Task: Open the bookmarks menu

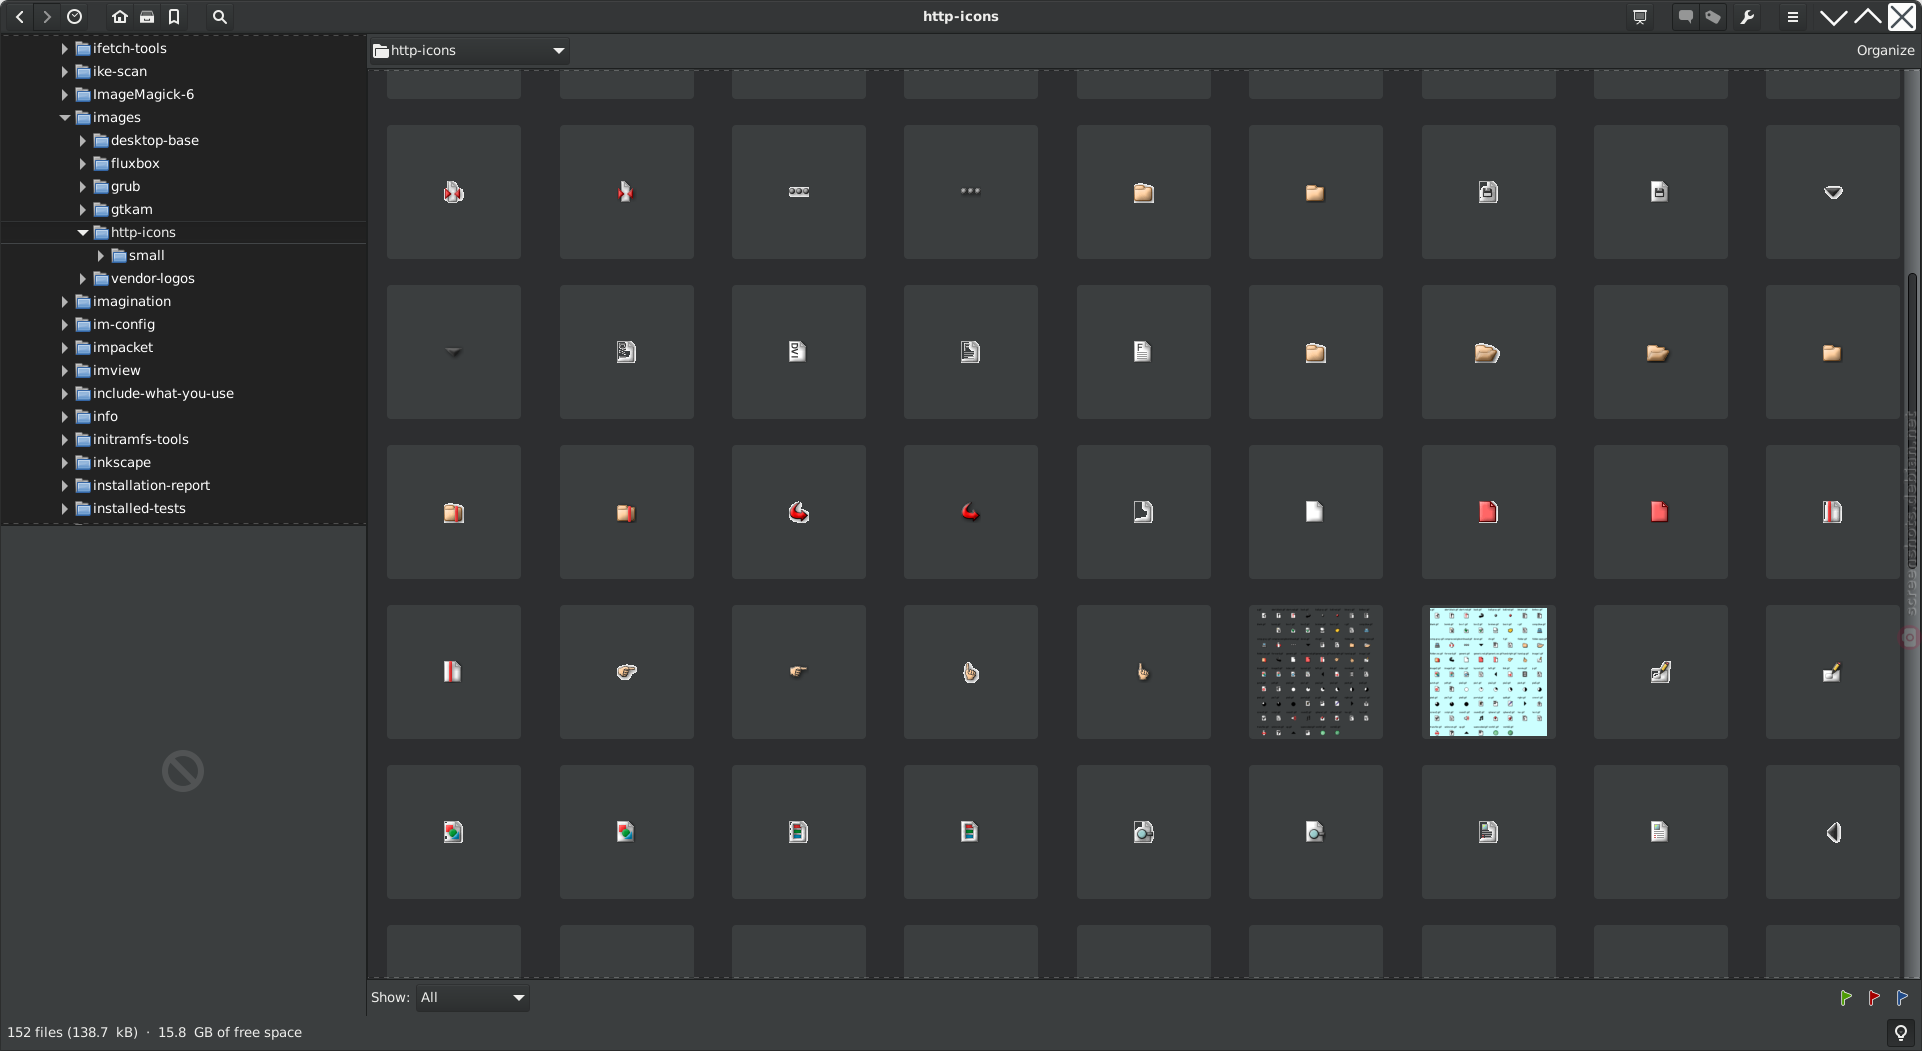Action: coord(174,17)
